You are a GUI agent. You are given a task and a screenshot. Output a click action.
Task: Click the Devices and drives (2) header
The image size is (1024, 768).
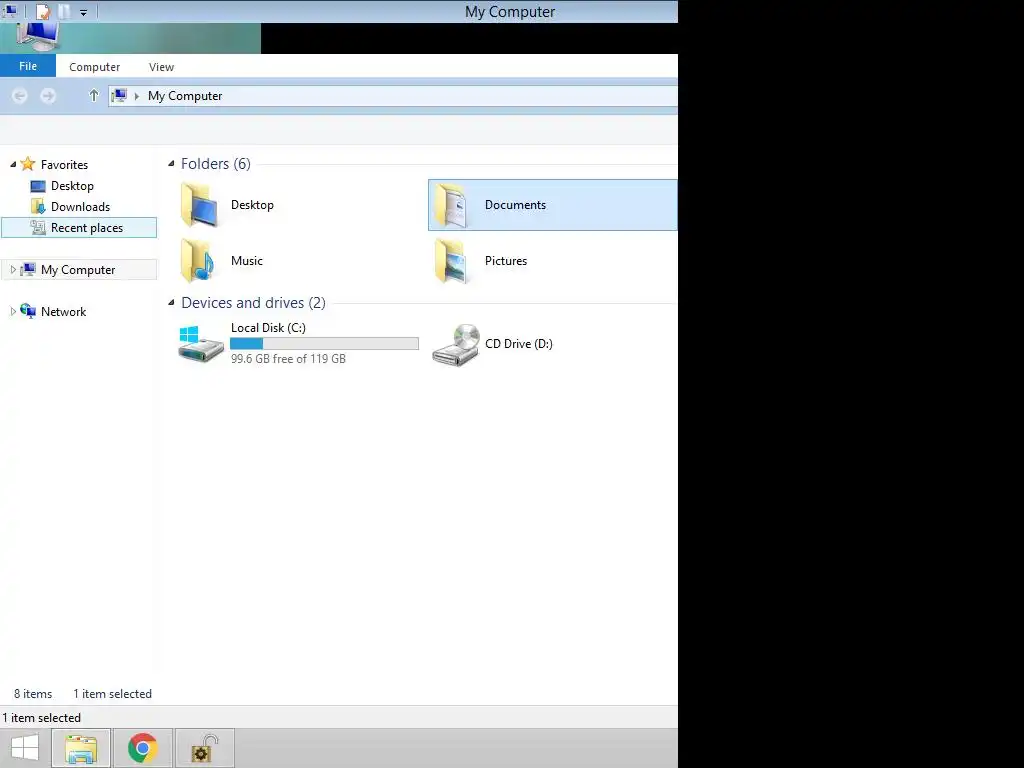[x=253, y=302]
